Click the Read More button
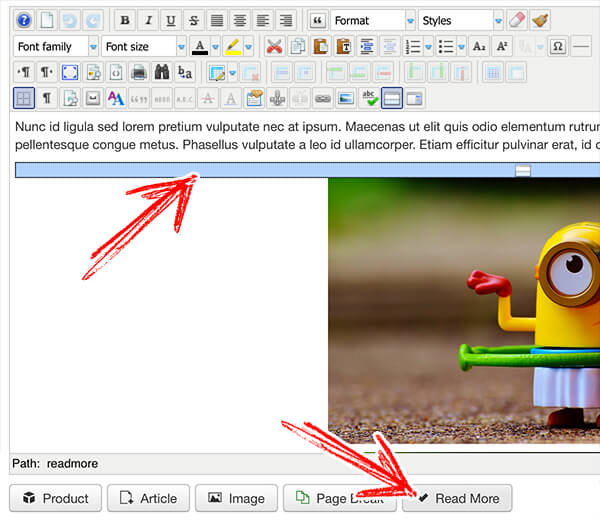 pos(457,498)
